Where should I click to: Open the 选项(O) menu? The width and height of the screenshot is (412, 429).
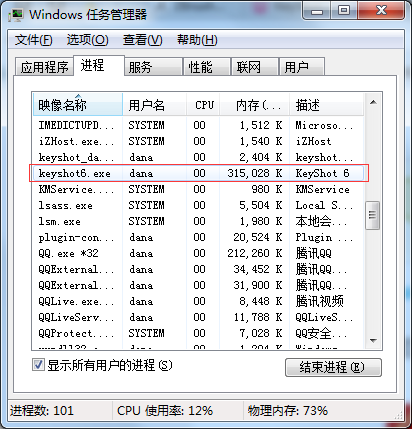(87, 40)
